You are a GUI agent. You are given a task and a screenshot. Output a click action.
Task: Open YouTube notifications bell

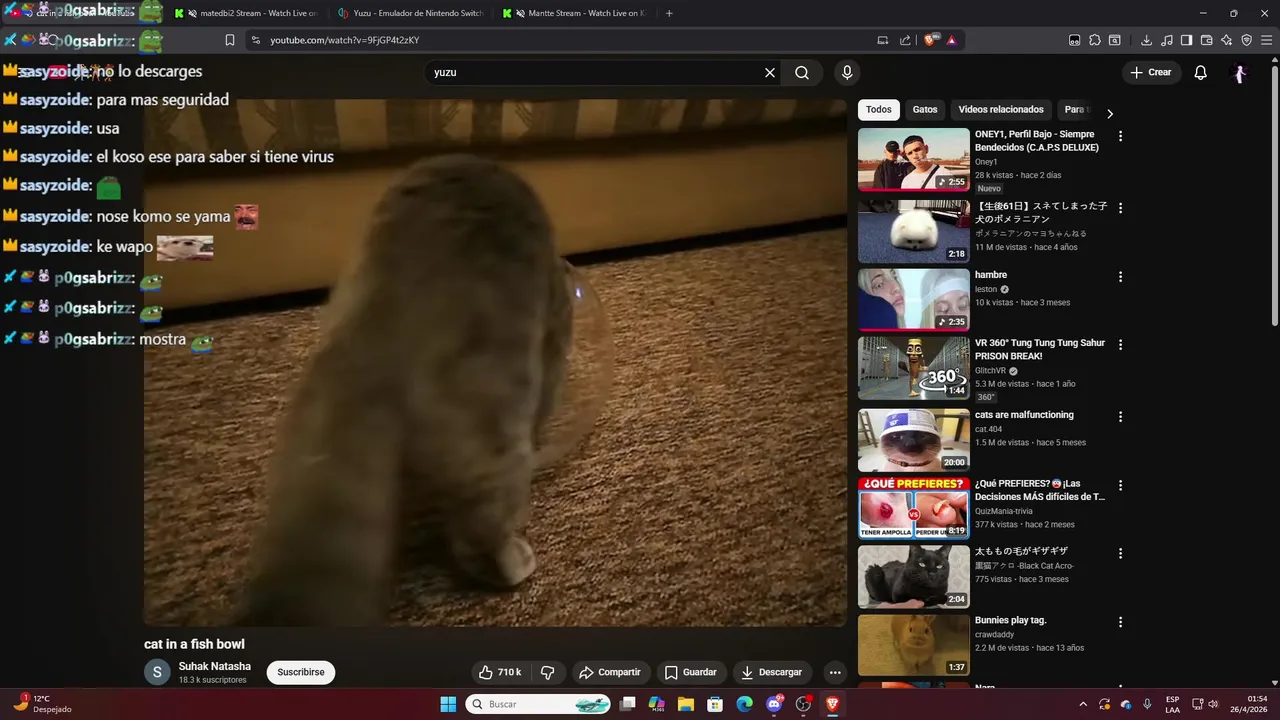pyautogui.click(x=1201, y=72)
